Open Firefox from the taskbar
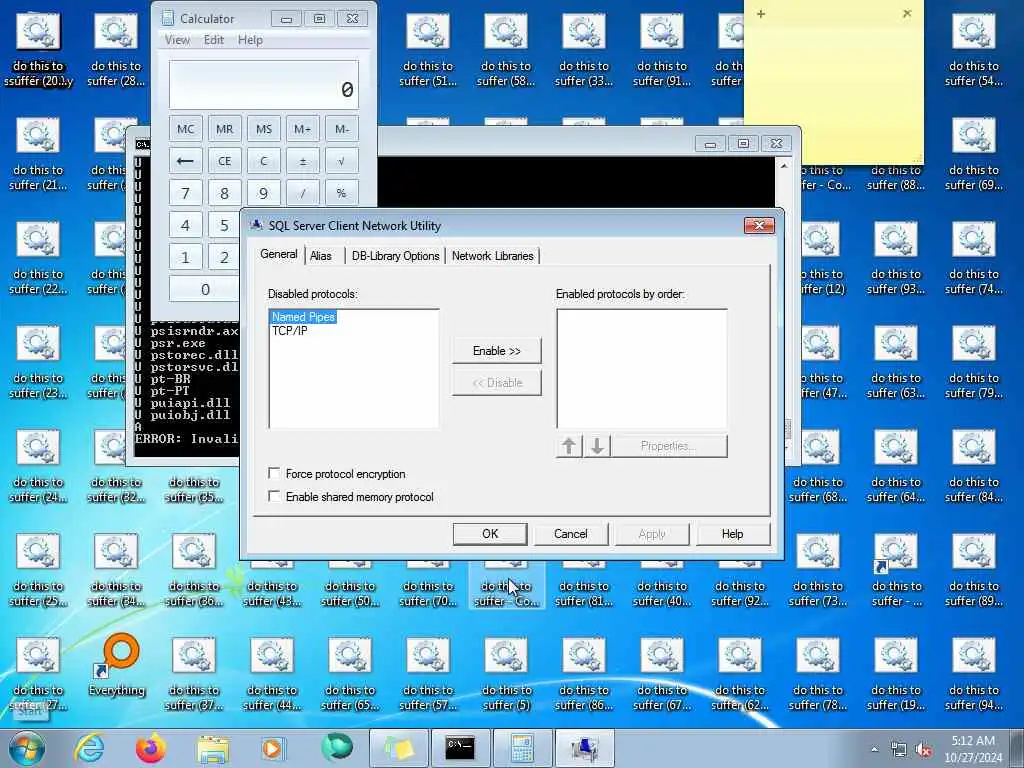Image resolution: width=1024 pixels, height=768 pixels. pos(151,748)
